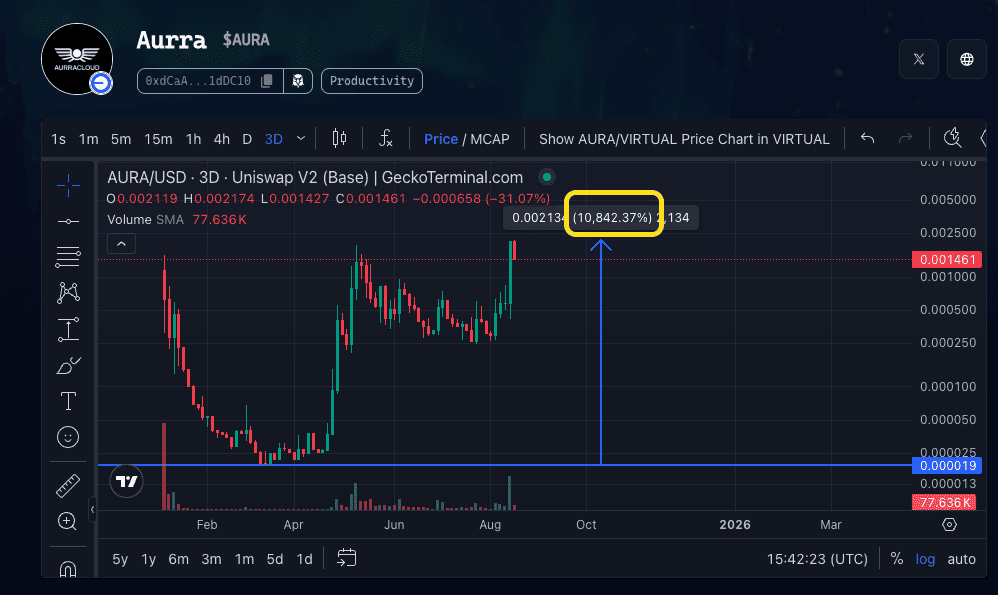Select the trend line drawing tool
The image size is (998, 595).
(x=68, y=219)
